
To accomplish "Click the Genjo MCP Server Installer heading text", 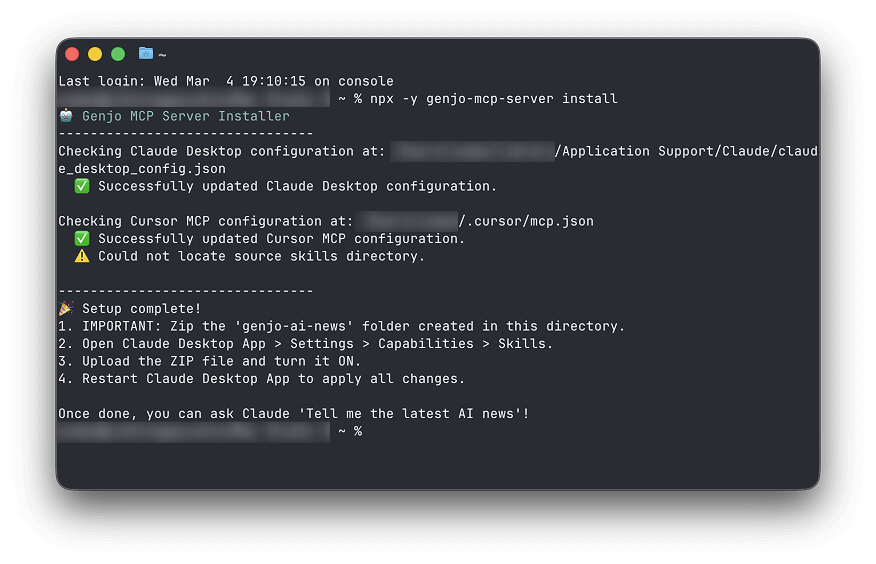I will point(186,116).
